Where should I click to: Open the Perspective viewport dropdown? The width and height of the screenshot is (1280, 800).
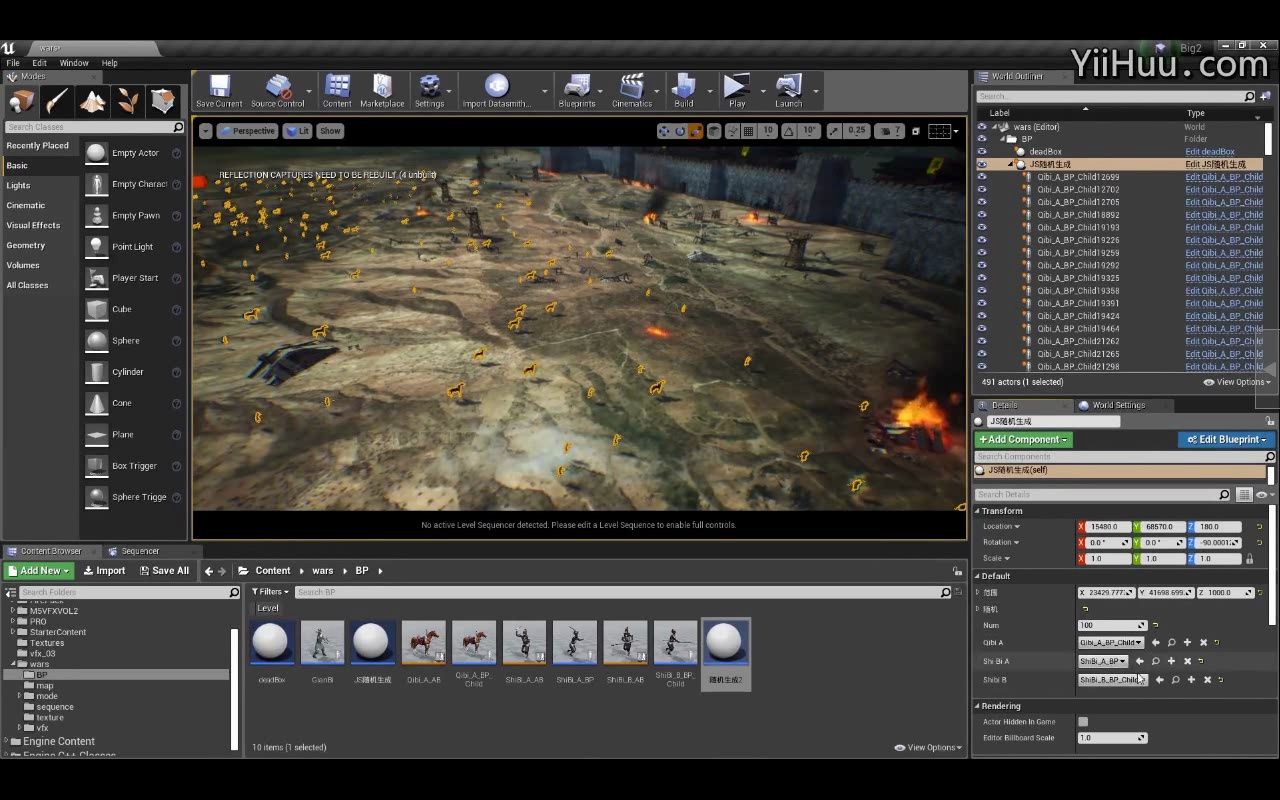247,131
